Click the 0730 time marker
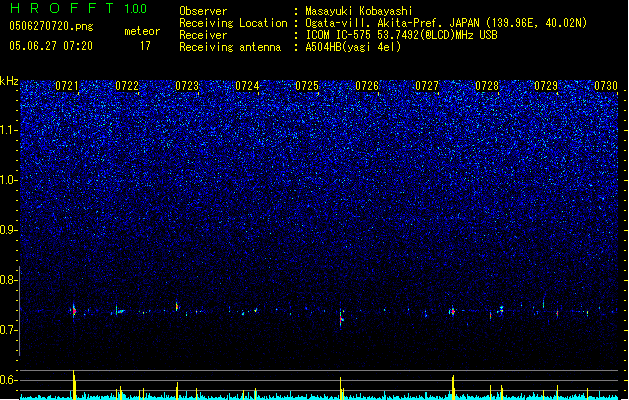Screen dimensions: 629x400 606,86
